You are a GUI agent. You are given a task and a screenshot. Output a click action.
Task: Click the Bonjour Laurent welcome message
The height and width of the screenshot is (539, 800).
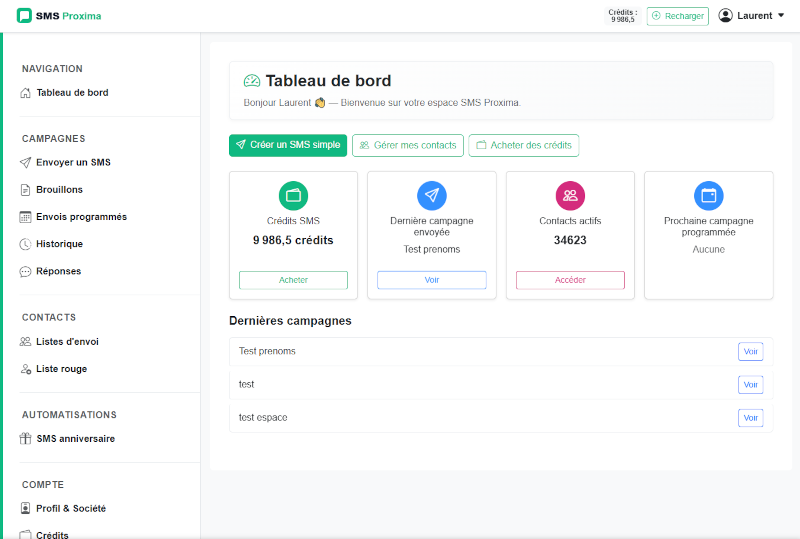382,103
